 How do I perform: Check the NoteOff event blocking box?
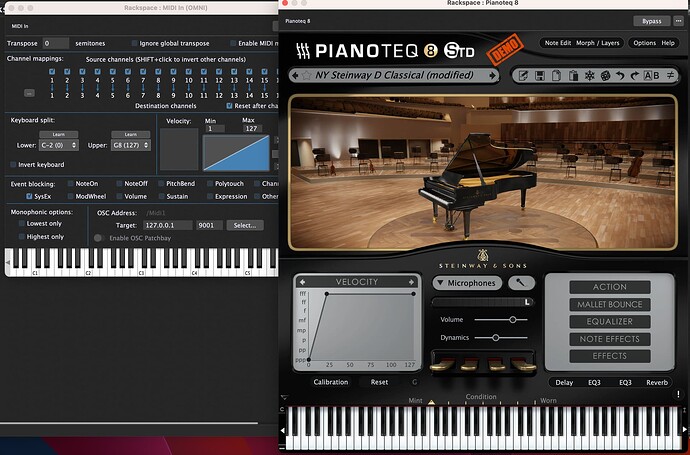pos(119,183)
